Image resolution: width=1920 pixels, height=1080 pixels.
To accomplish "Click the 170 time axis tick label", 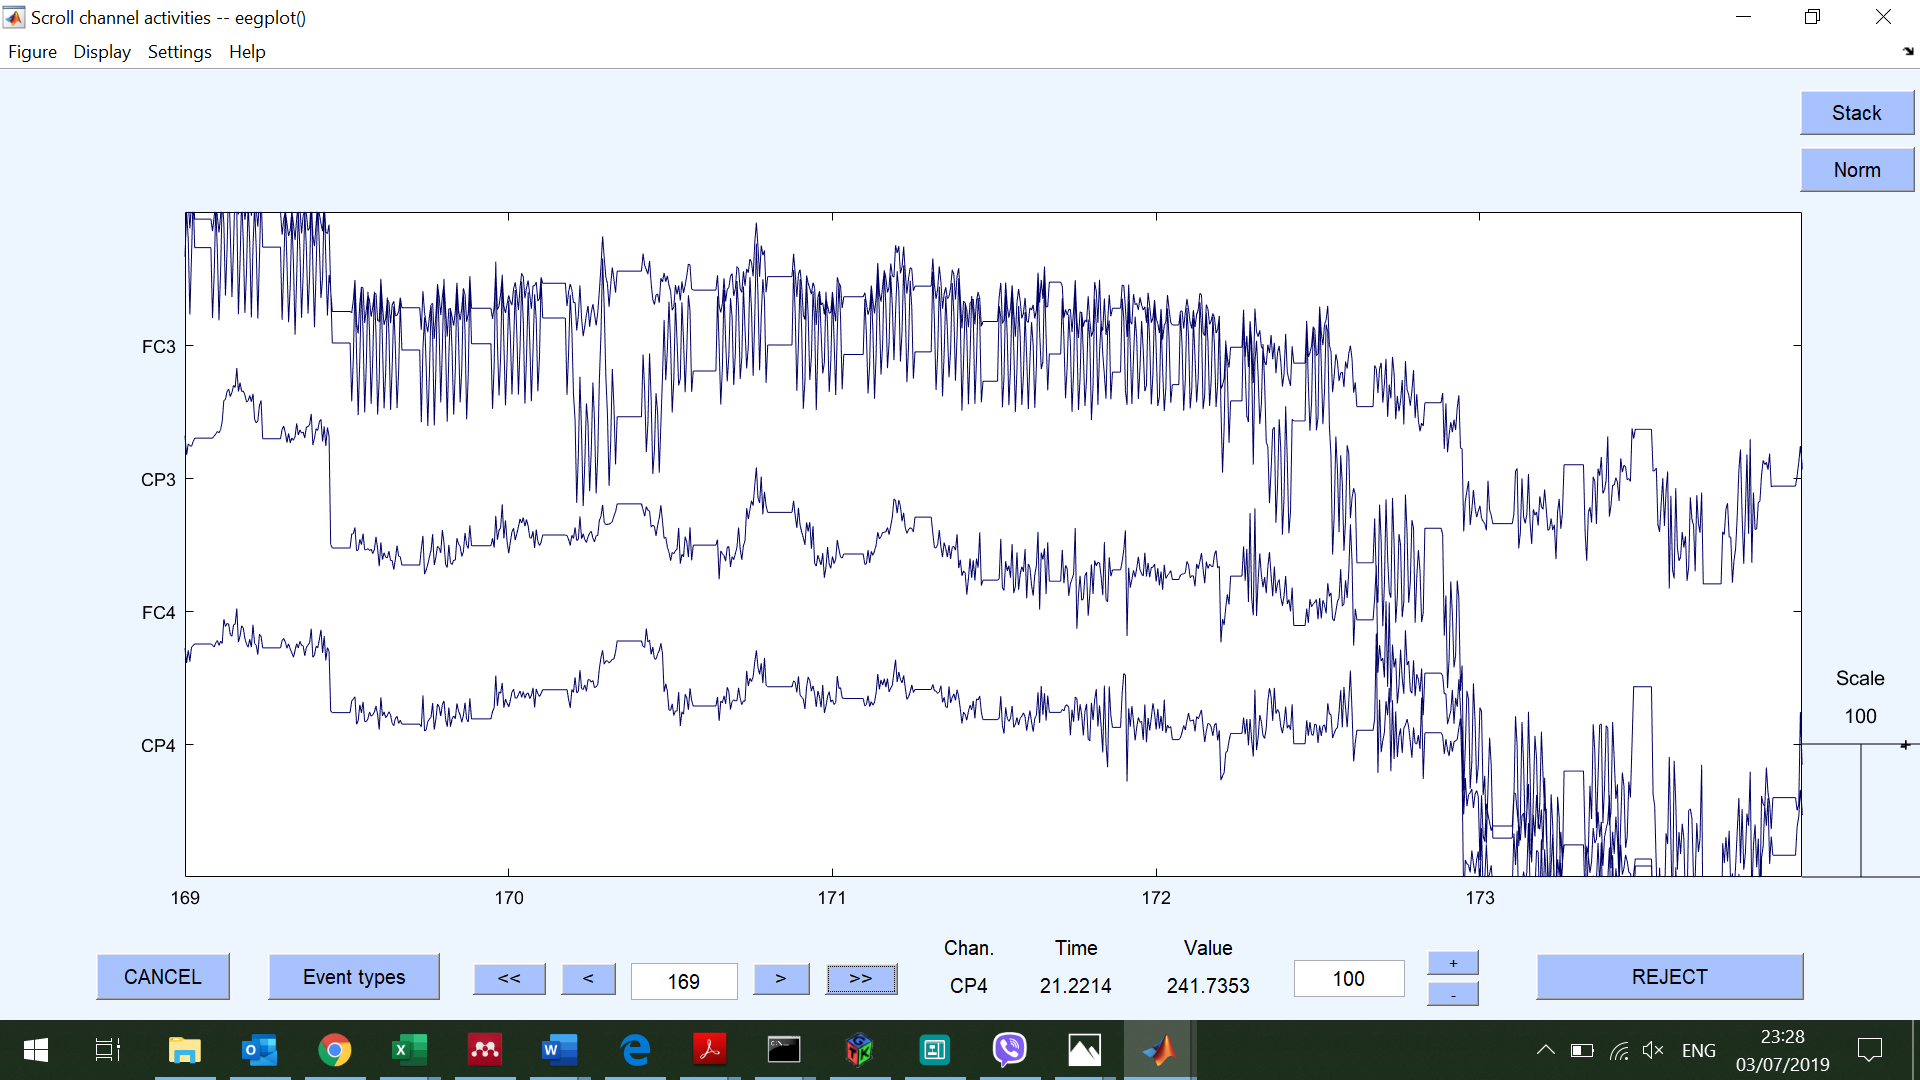I will tap(509, 898).
